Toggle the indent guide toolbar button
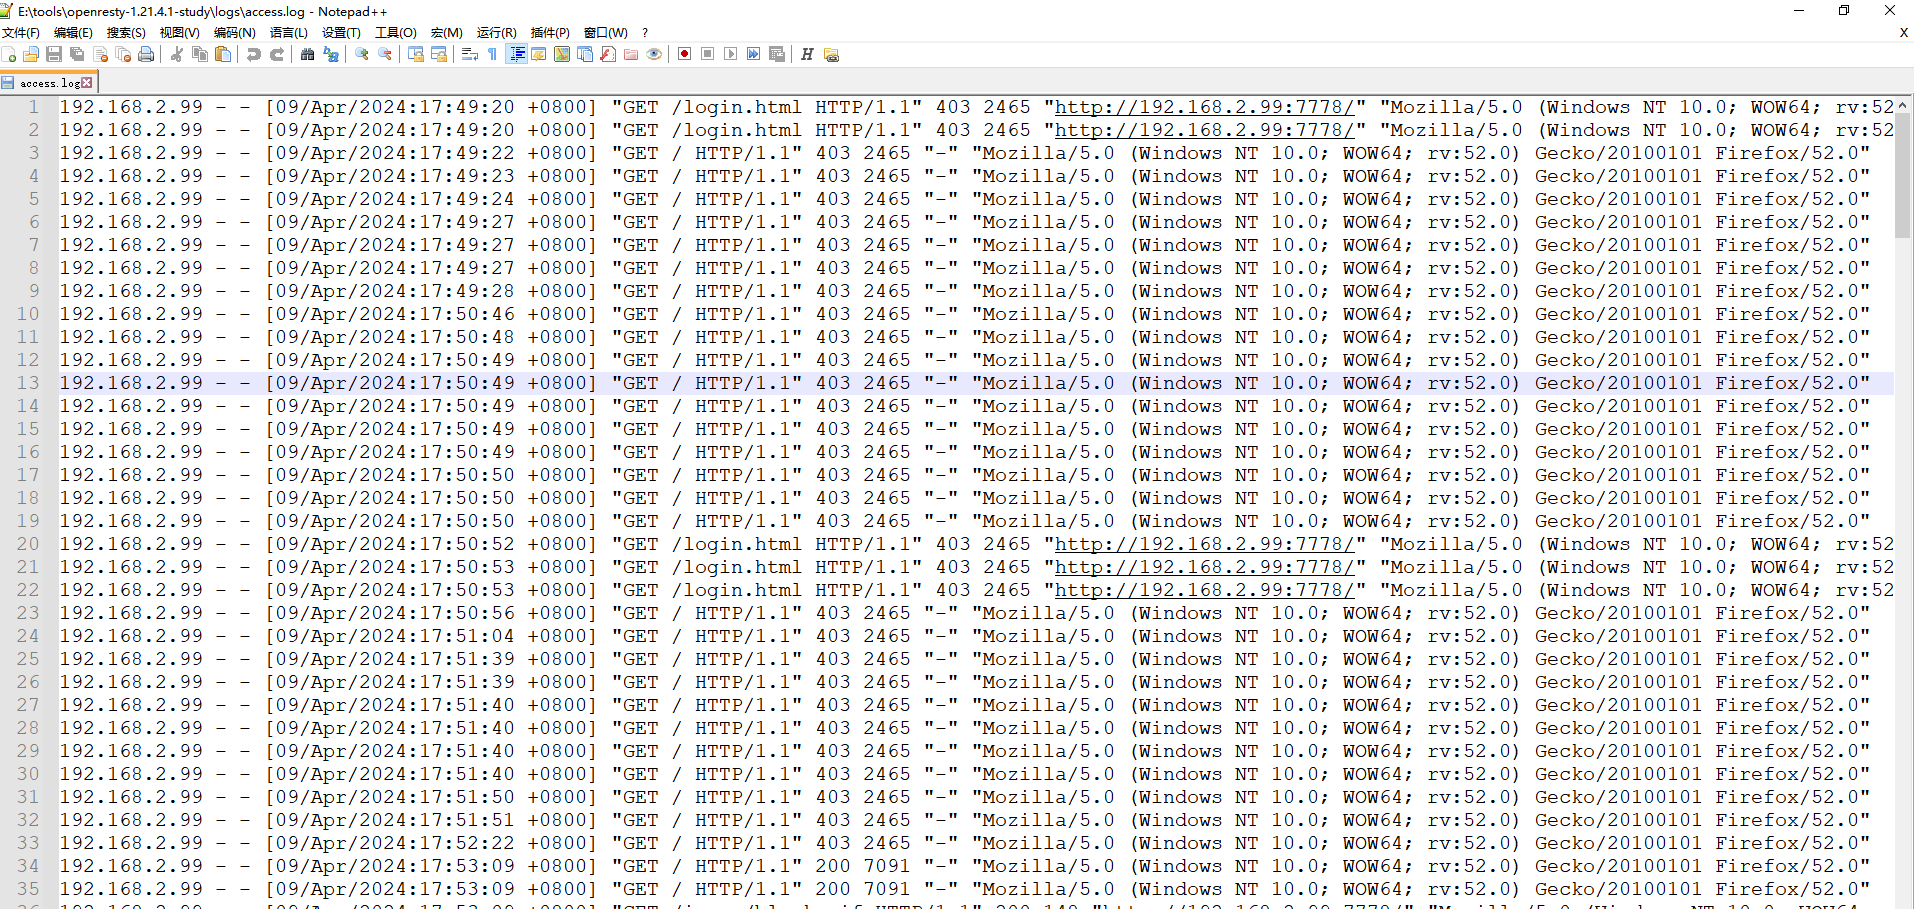Screen dimensions: 1914x909 point(517,54)
